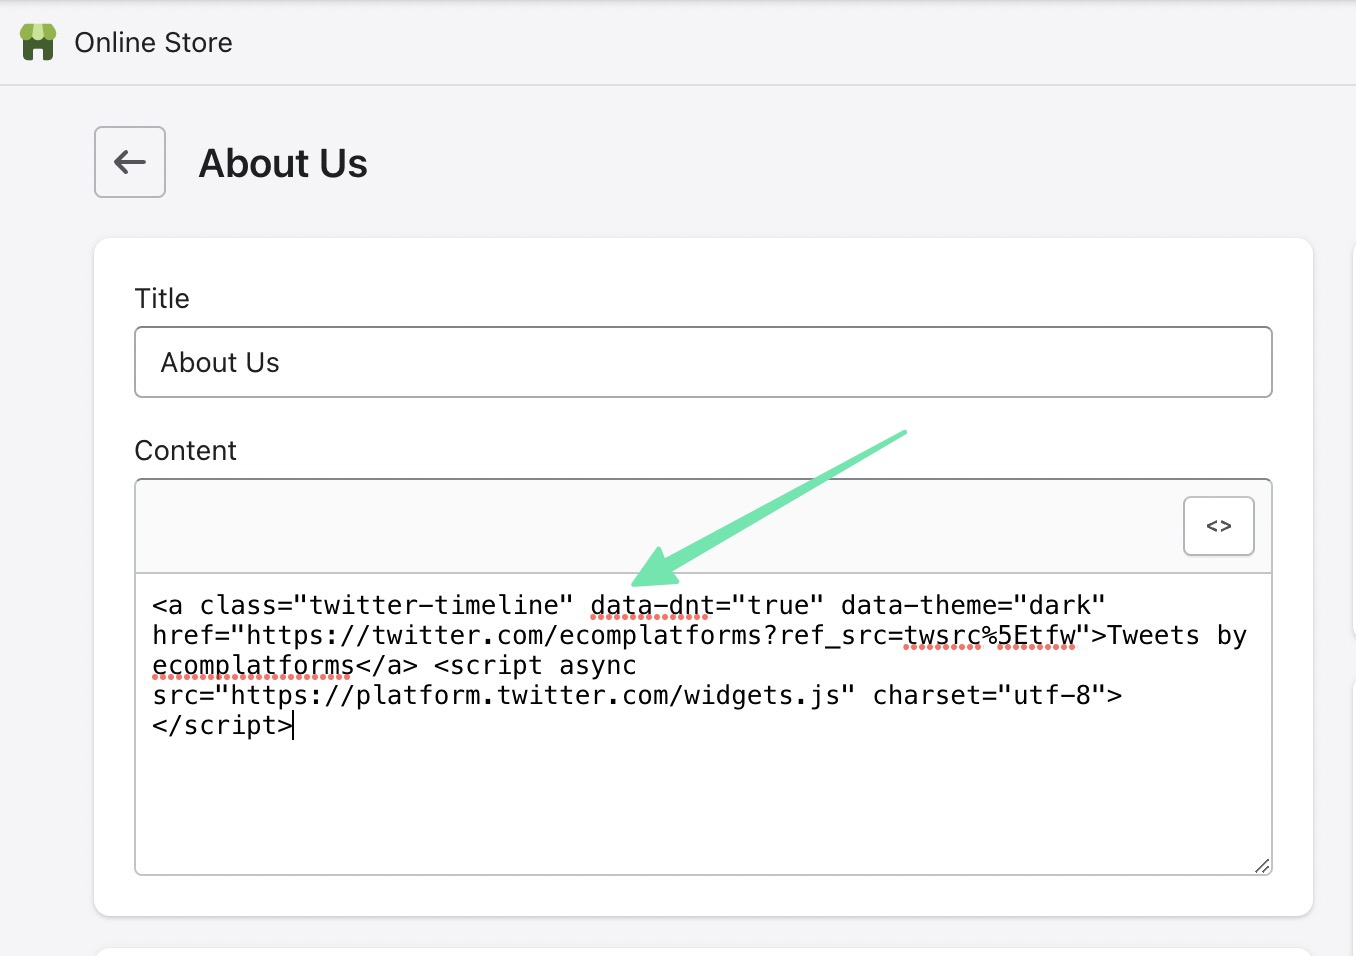The height and width of the screenshot is (956, 1356).
Task: Click into the Title input field
Action: (702, 362)
